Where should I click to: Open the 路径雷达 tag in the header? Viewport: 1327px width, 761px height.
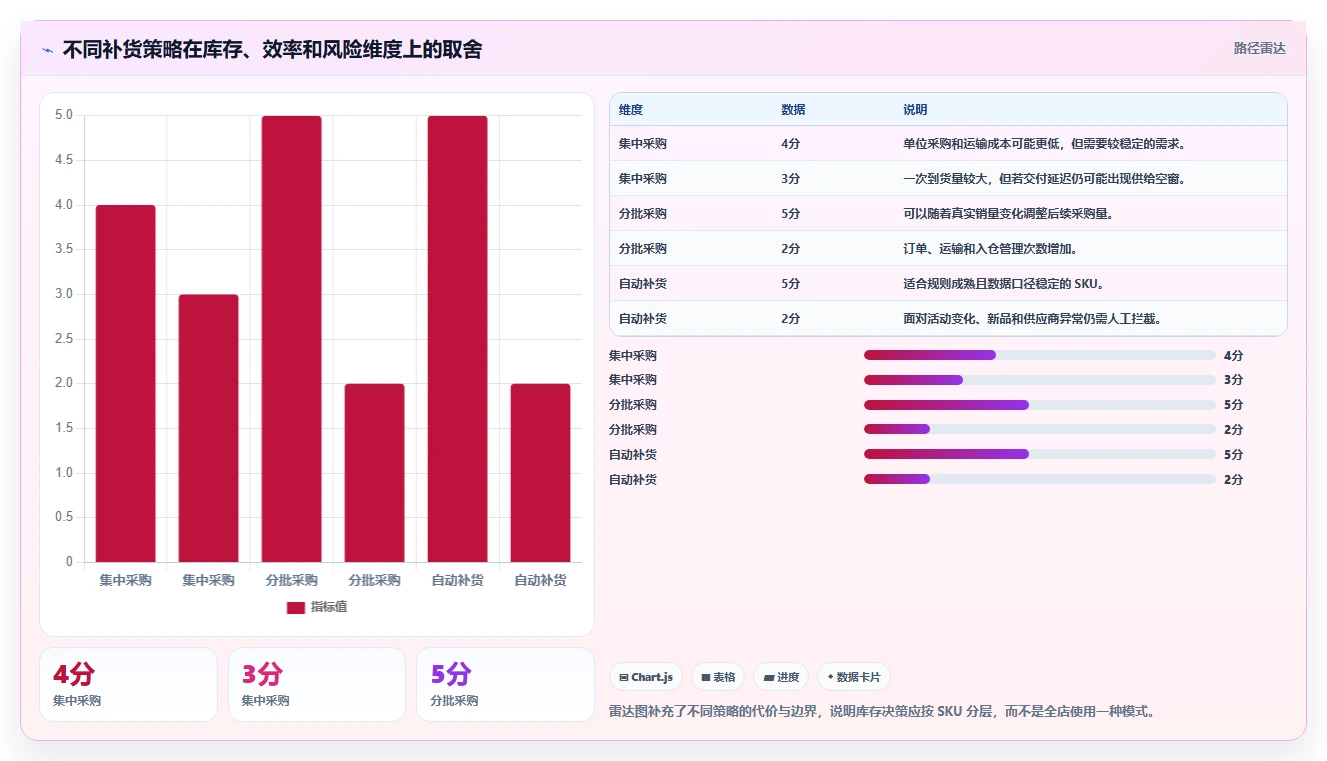[x=1259, y=48]
